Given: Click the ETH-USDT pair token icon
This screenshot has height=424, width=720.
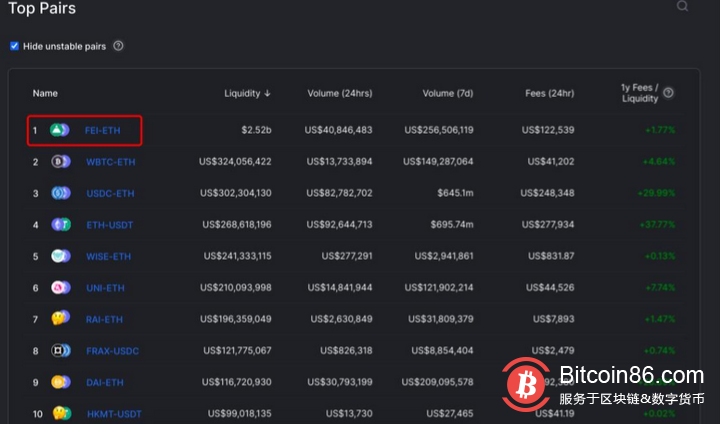Looking at the screenshot, I should pos(60,225).
